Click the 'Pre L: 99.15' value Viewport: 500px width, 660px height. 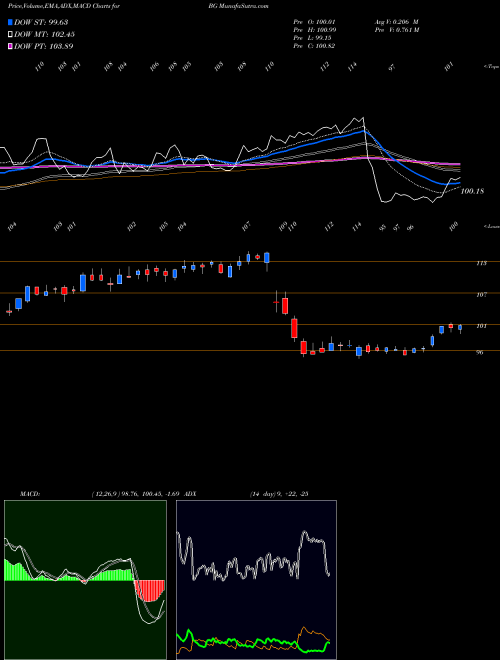click(x=313, y=38)
